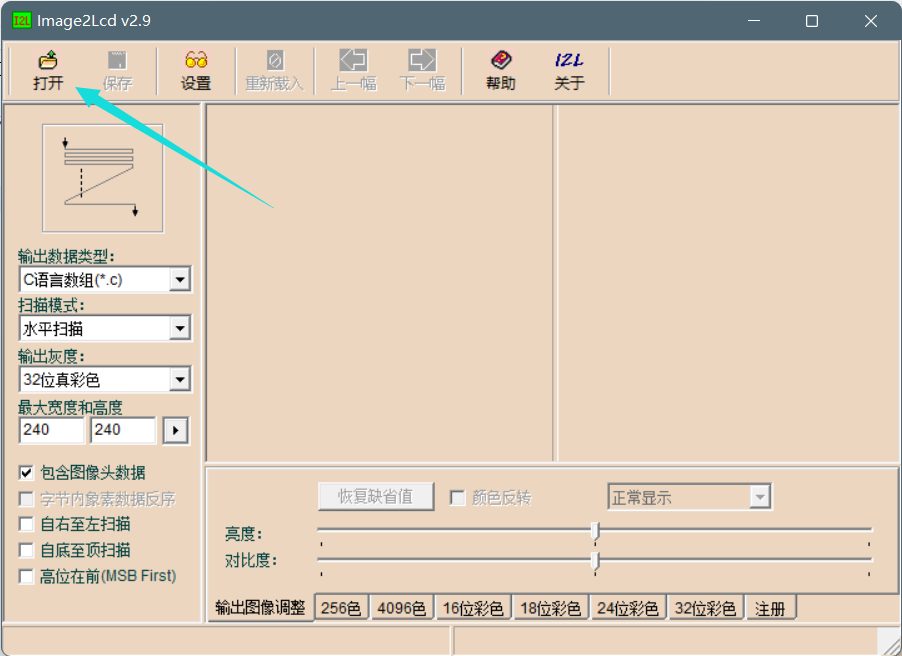
Task: Toggle the 颜色反转 checkbox
Action: (457, 498)
